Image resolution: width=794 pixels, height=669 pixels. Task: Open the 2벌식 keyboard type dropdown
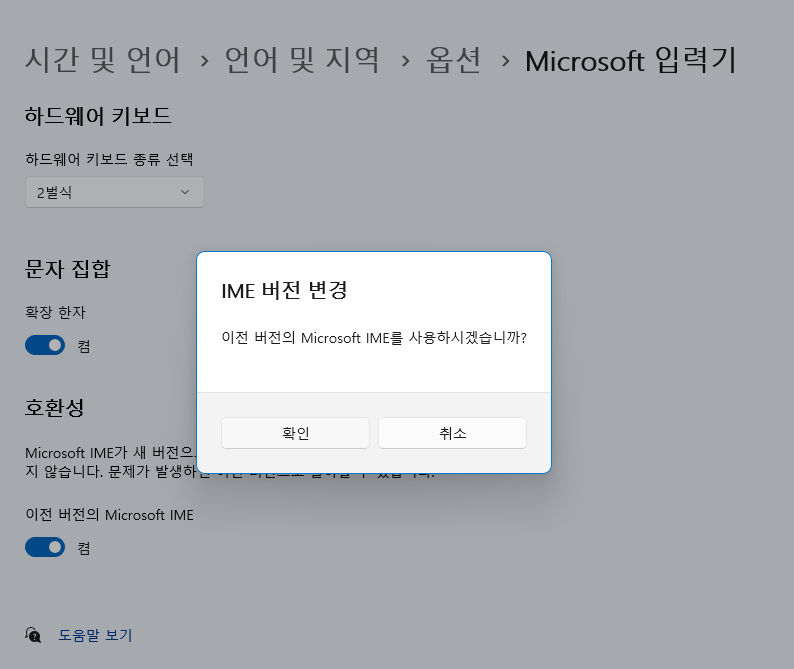(115, 192)
